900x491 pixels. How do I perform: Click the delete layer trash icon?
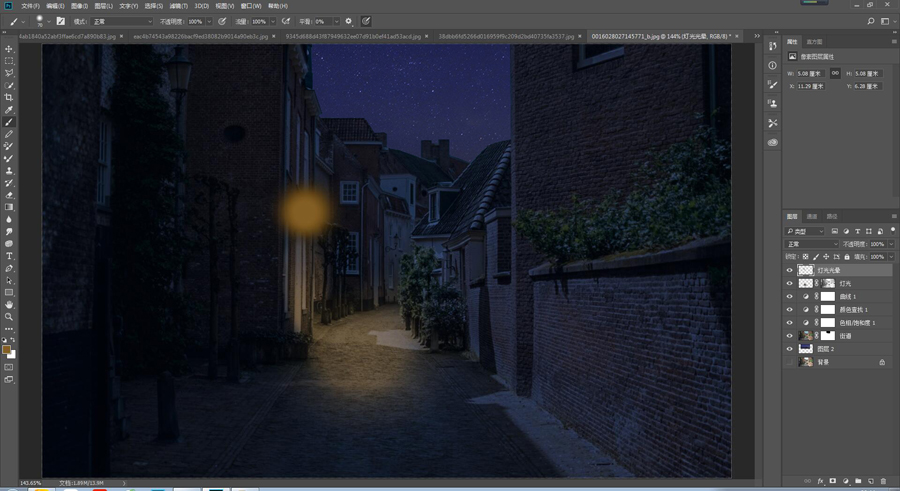882,481
